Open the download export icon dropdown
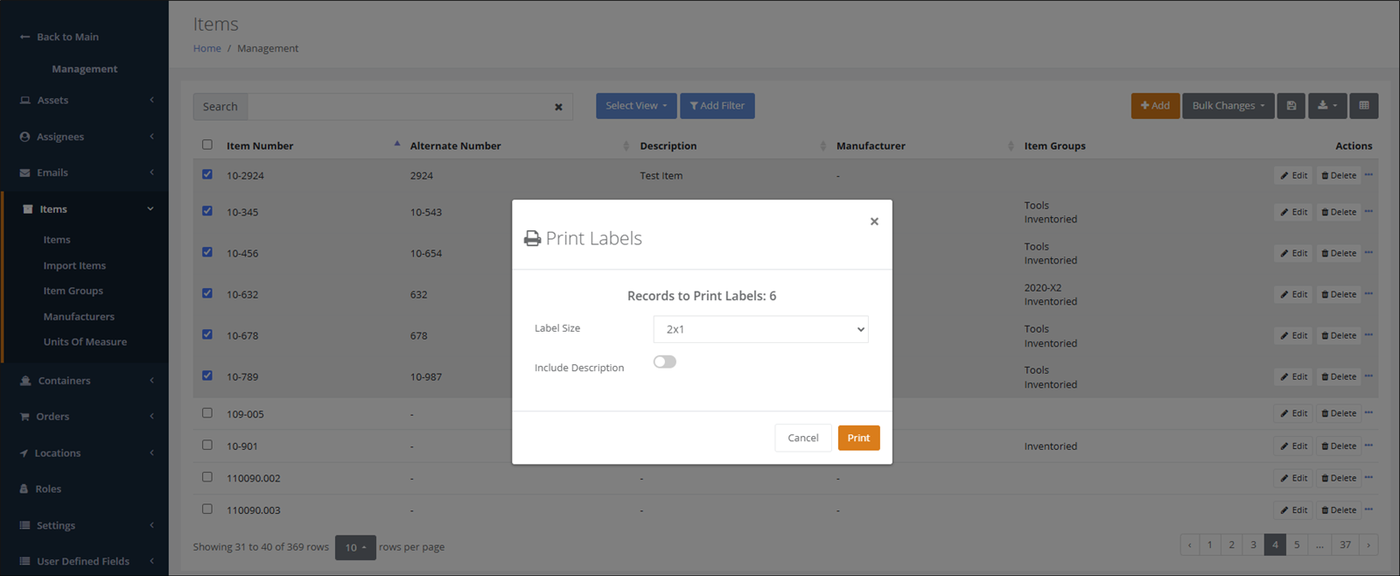This screenshot has height=576, width=1400. [1327, 106]
